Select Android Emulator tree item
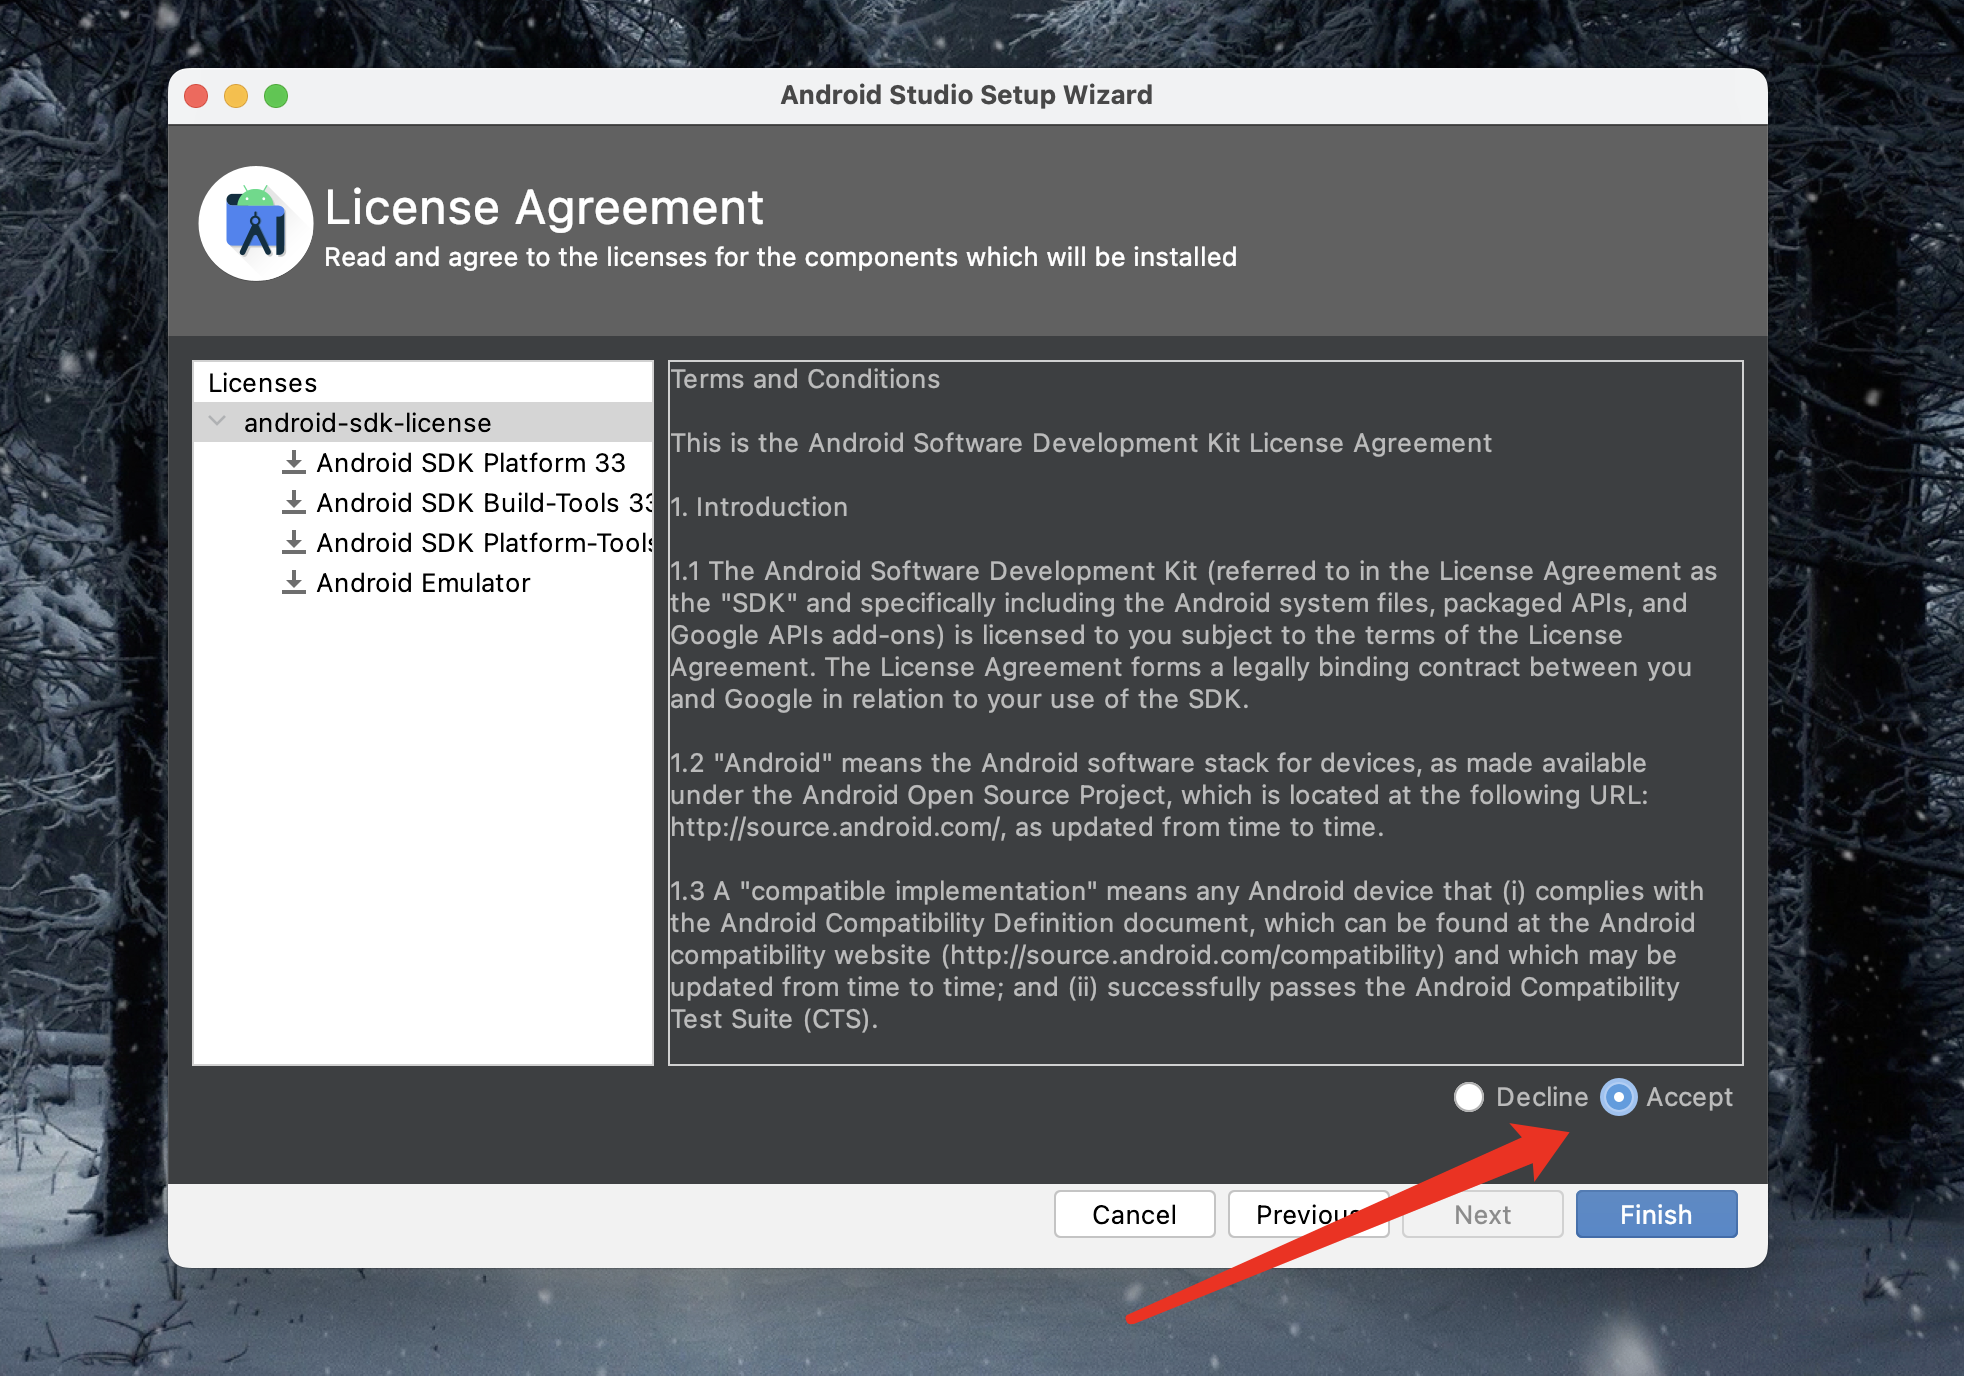The width and height of the screenshot is (1964, 1376). pos(423,583)
